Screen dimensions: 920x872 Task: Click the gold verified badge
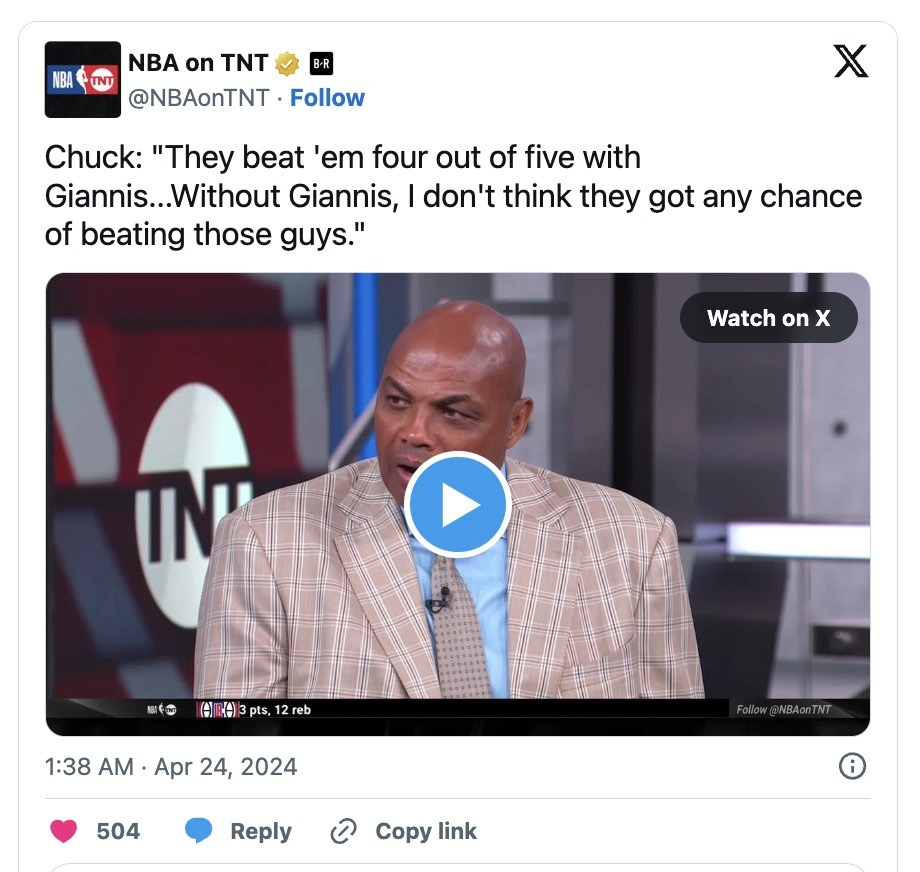click(x=287, y=64)
